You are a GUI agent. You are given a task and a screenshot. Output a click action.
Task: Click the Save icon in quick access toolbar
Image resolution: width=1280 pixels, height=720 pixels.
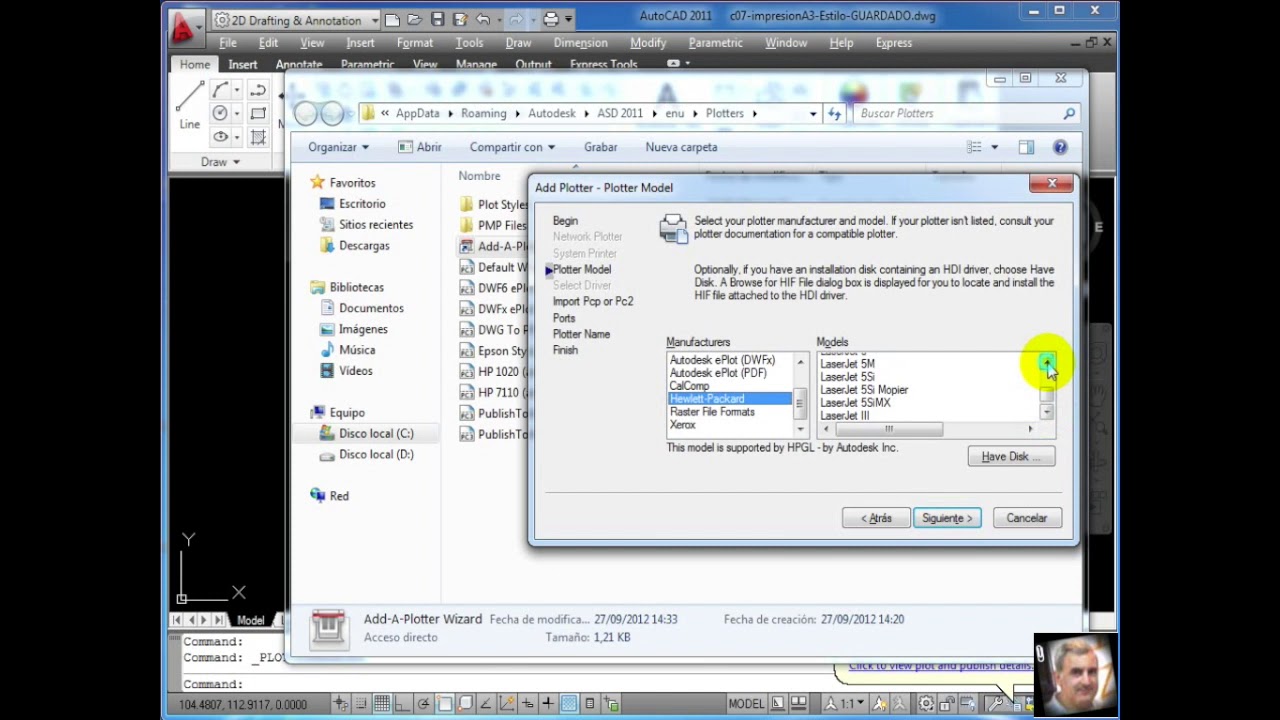click(x=438, y=19)
